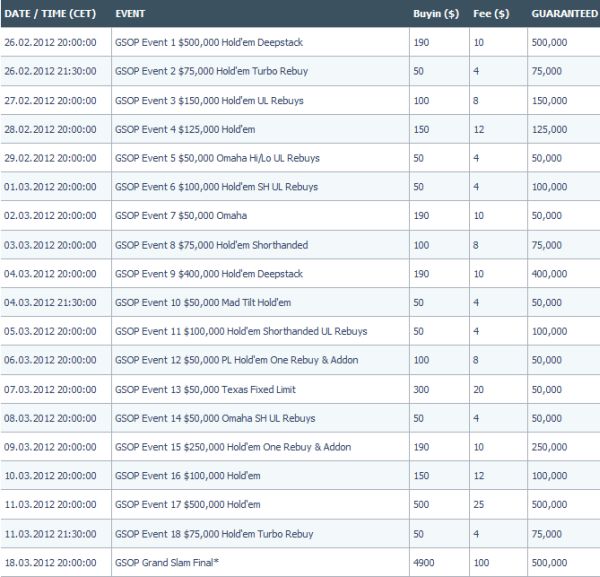Select GSOP Event 18 $75,000 Hold'em Turbo Rebuy

coord(214,534)
